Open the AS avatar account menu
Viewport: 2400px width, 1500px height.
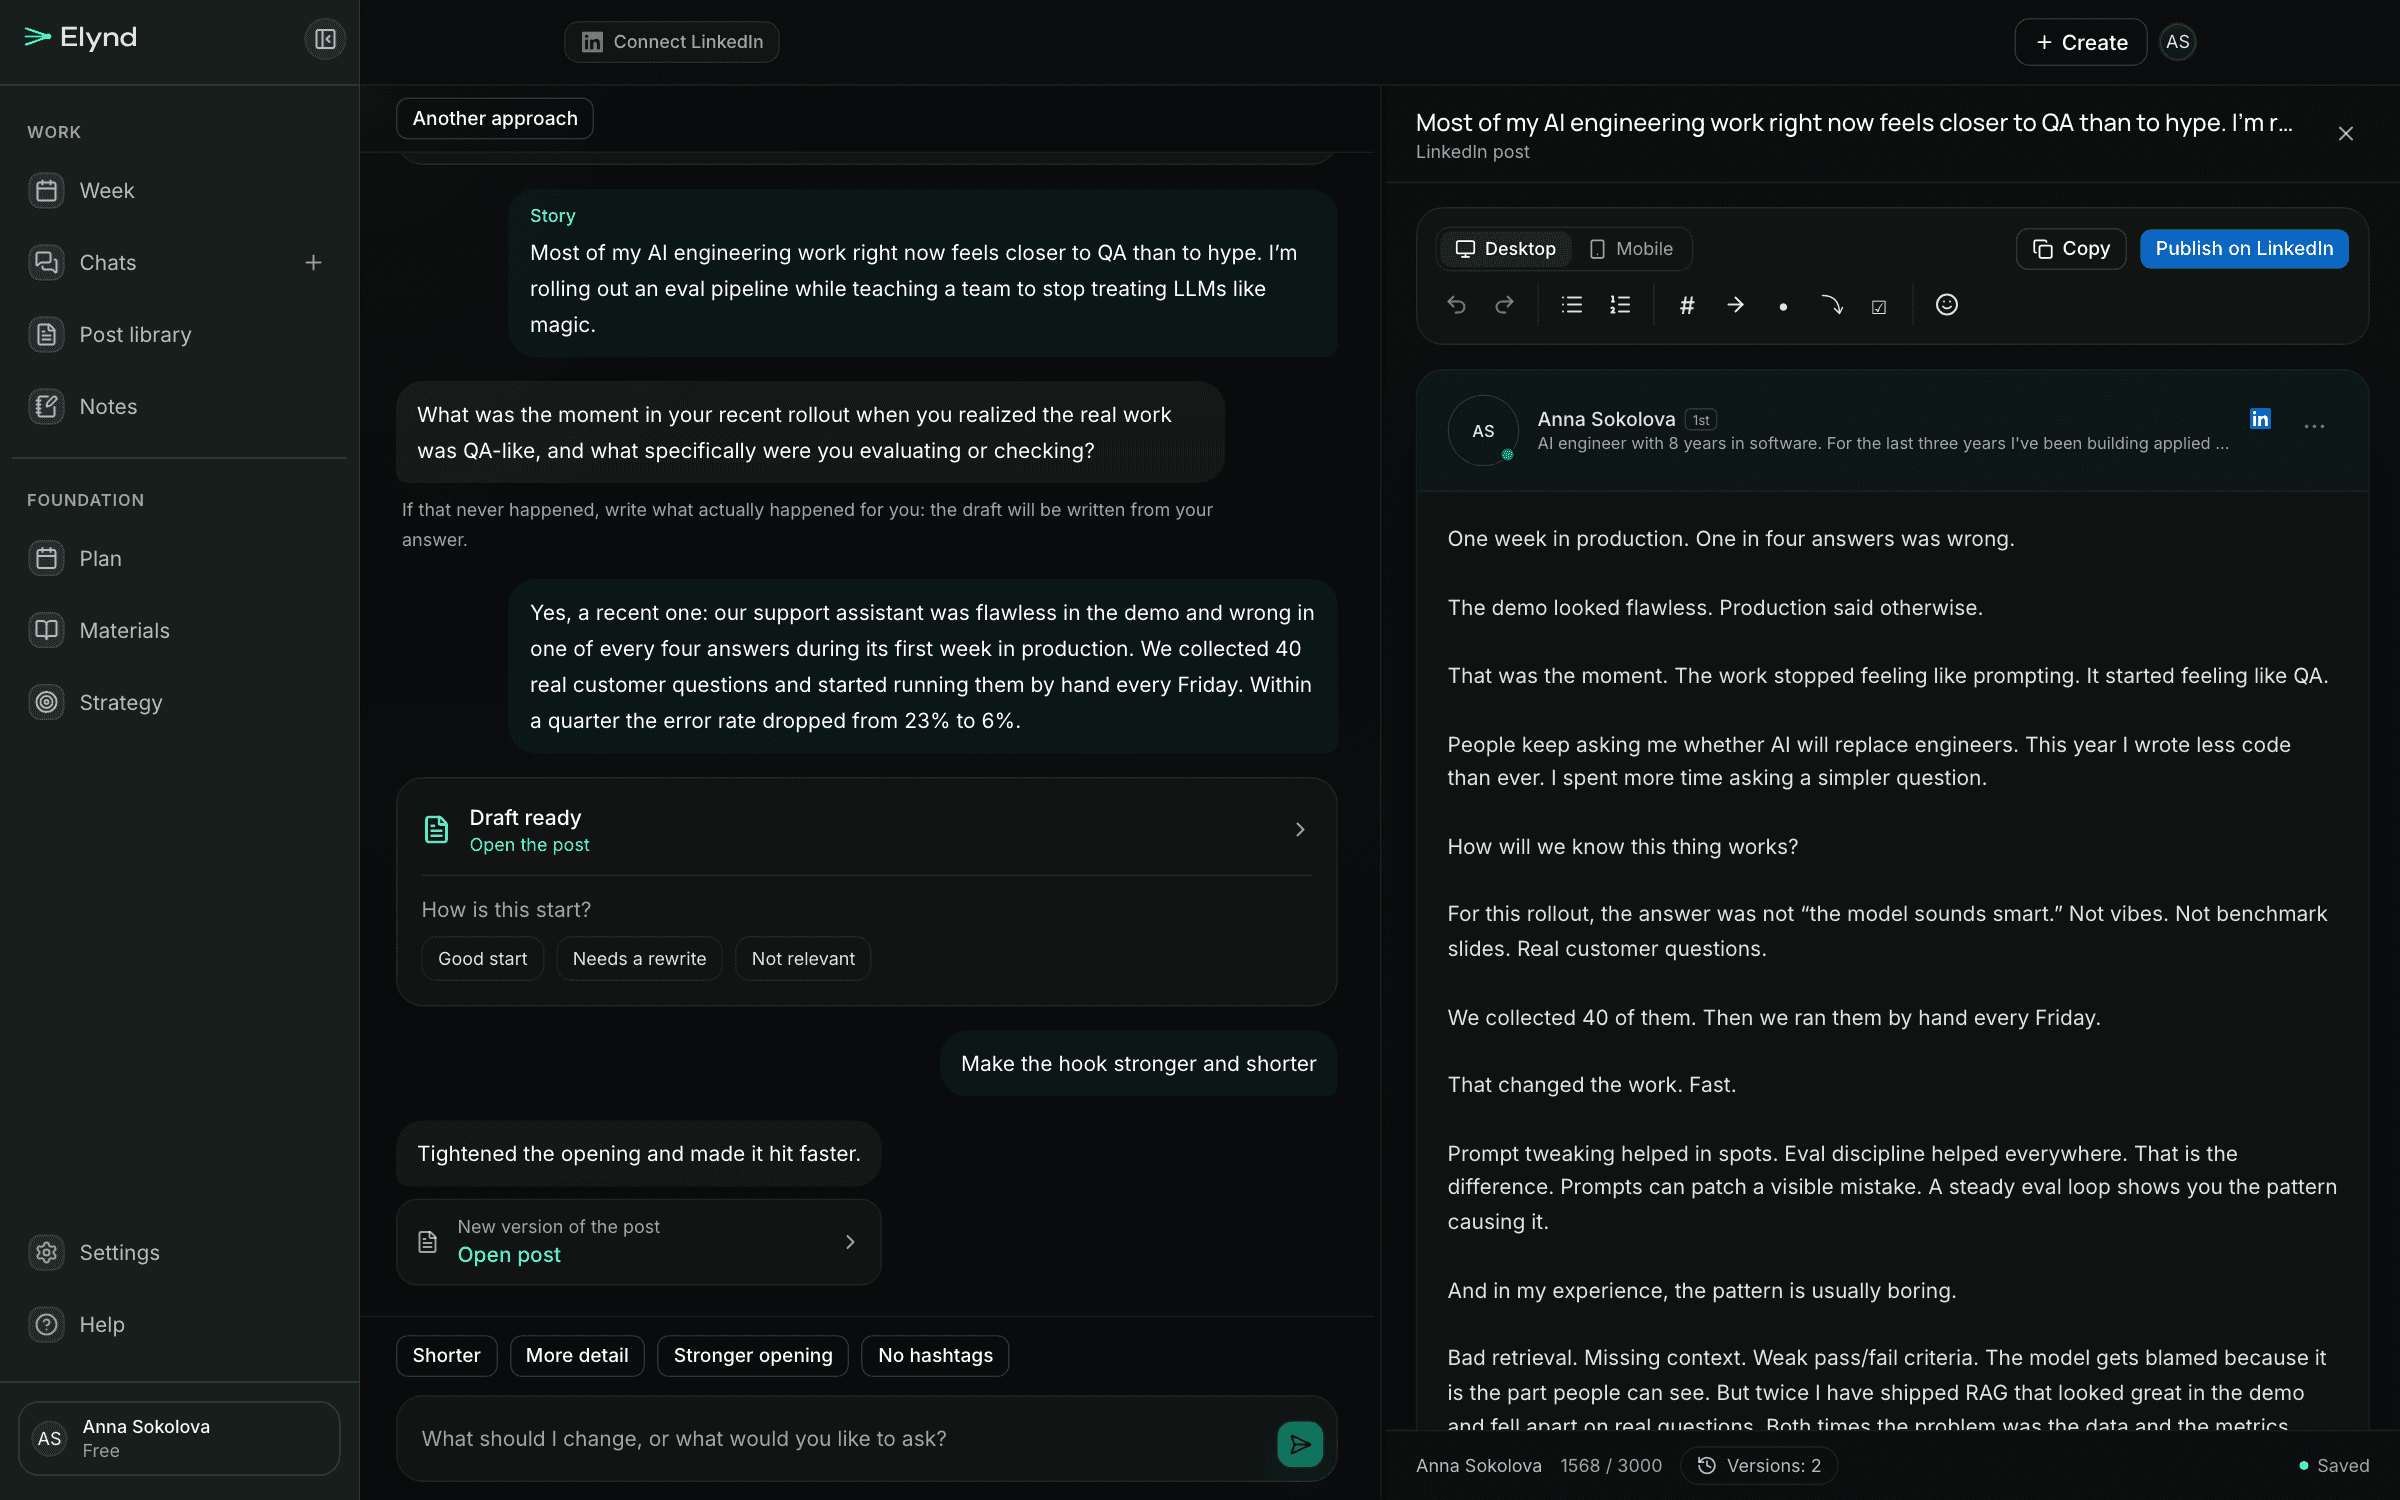[x=2177, y=42]
